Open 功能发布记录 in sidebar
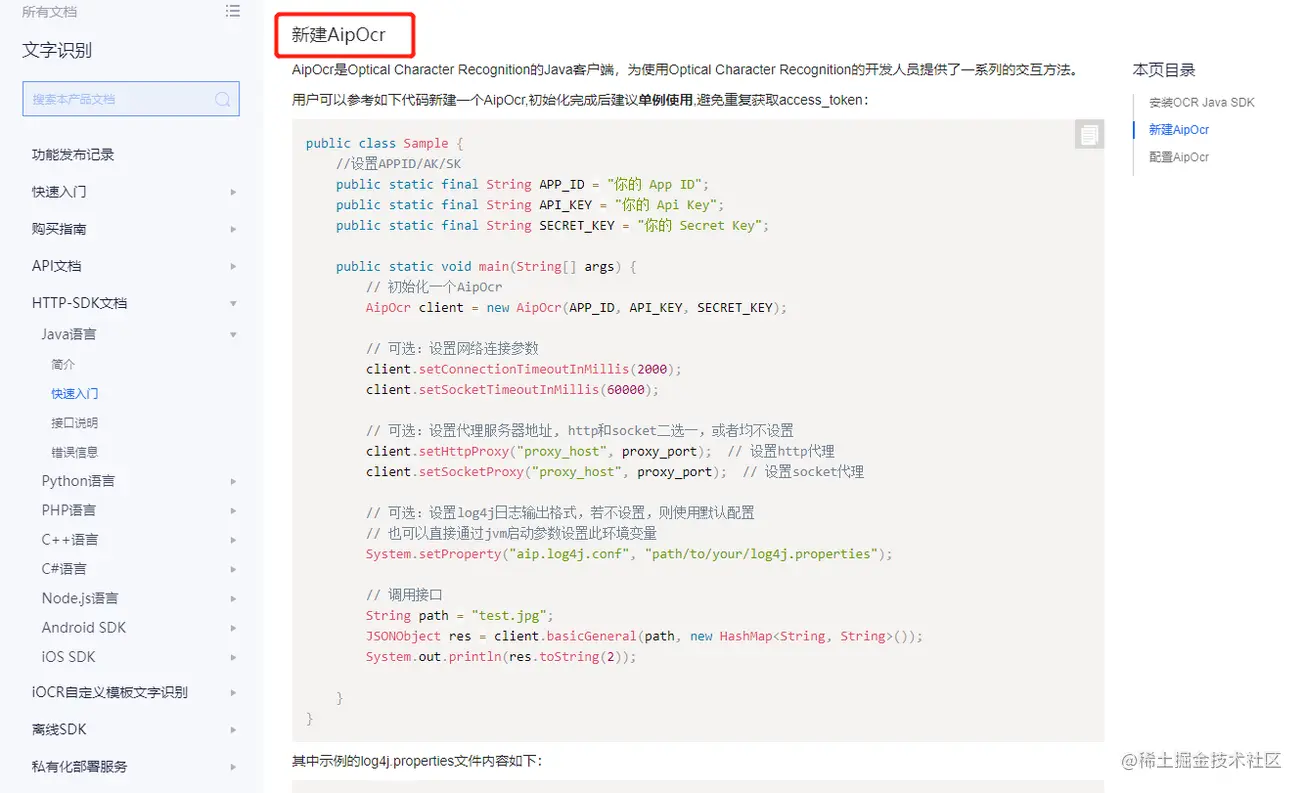The height and width of the screenshot is (793, 1304). coord(73,155)
